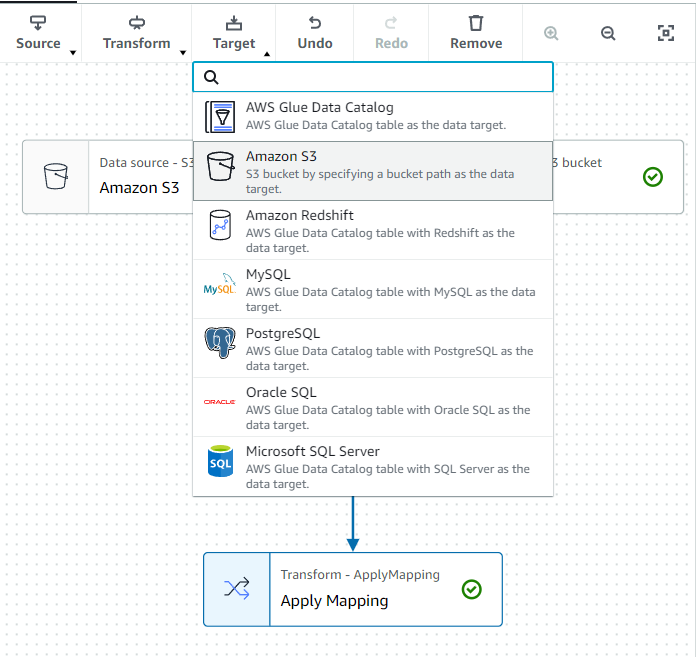Choose Oracle SQL as data target
Image resolution: width=696 pixels, height=657 pixels.
(x=373, y=407)
